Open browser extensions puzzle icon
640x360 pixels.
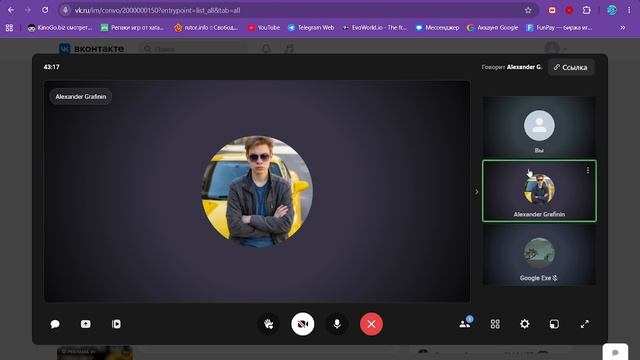coord(587,10)
